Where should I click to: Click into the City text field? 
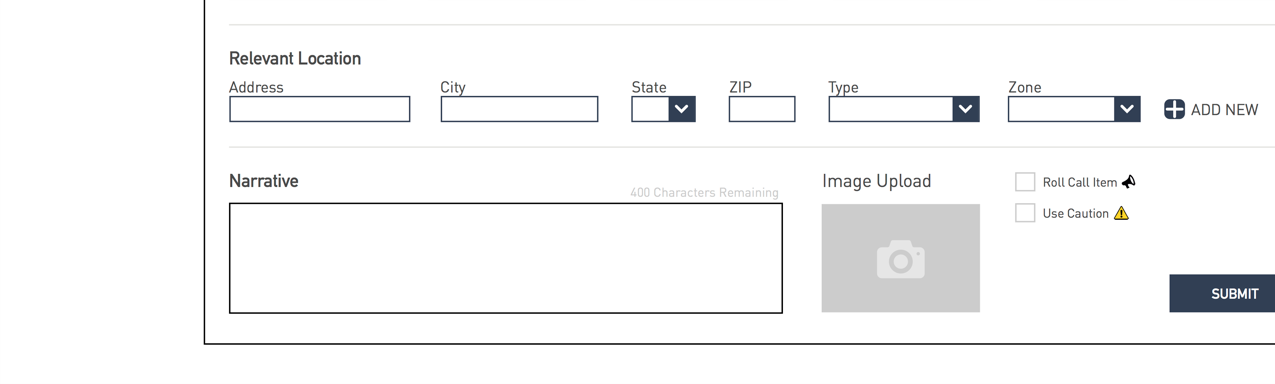519,109
